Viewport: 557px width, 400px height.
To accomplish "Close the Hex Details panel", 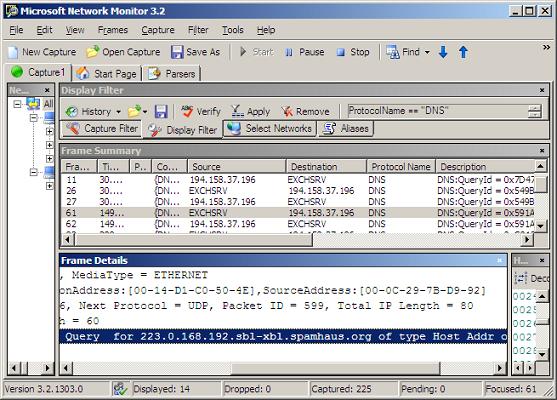I will point(542,260).
